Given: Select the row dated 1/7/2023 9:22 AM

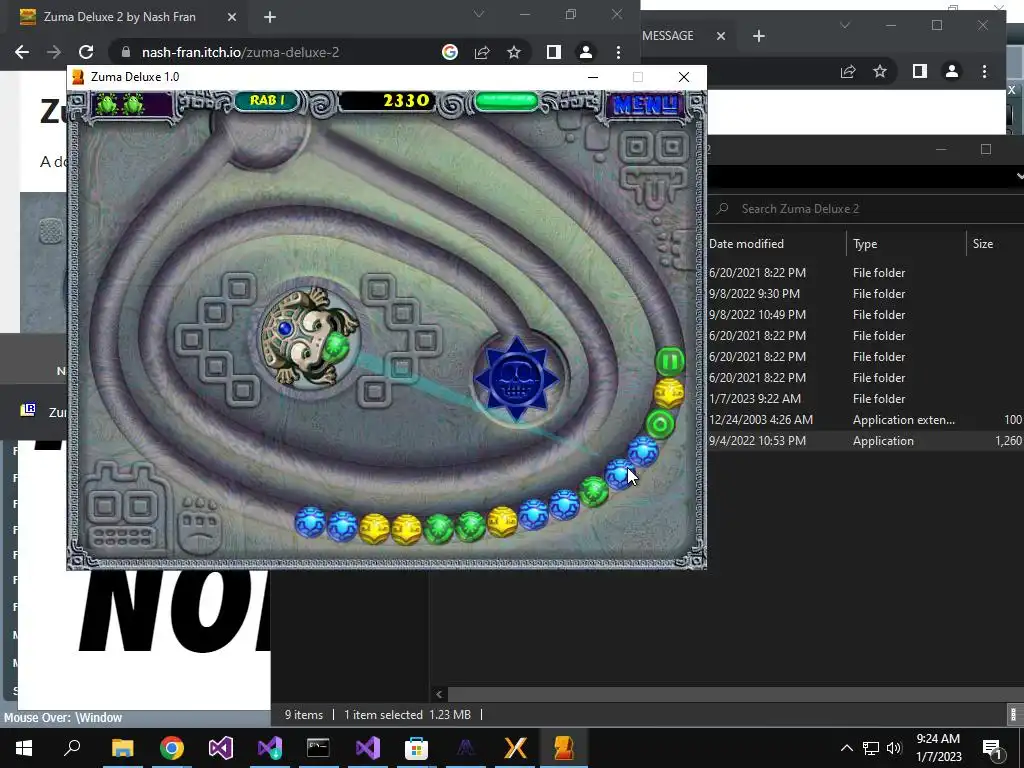Looking at the screenshot, I should click(x=866, y=398).
